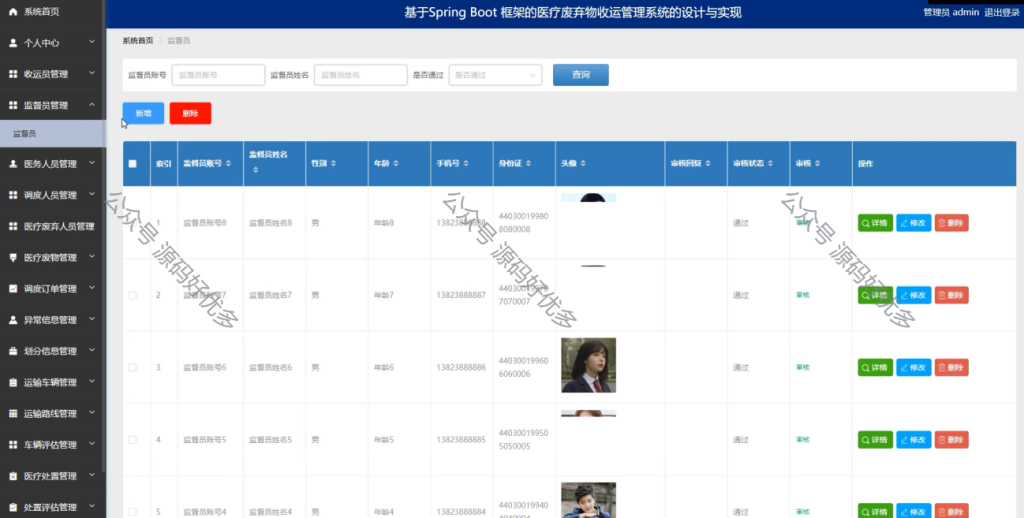The width and height of the screenshot is (1024, 518).
Task: Click the clipboard icon beside 运输车辆管理
Action: 13,383
